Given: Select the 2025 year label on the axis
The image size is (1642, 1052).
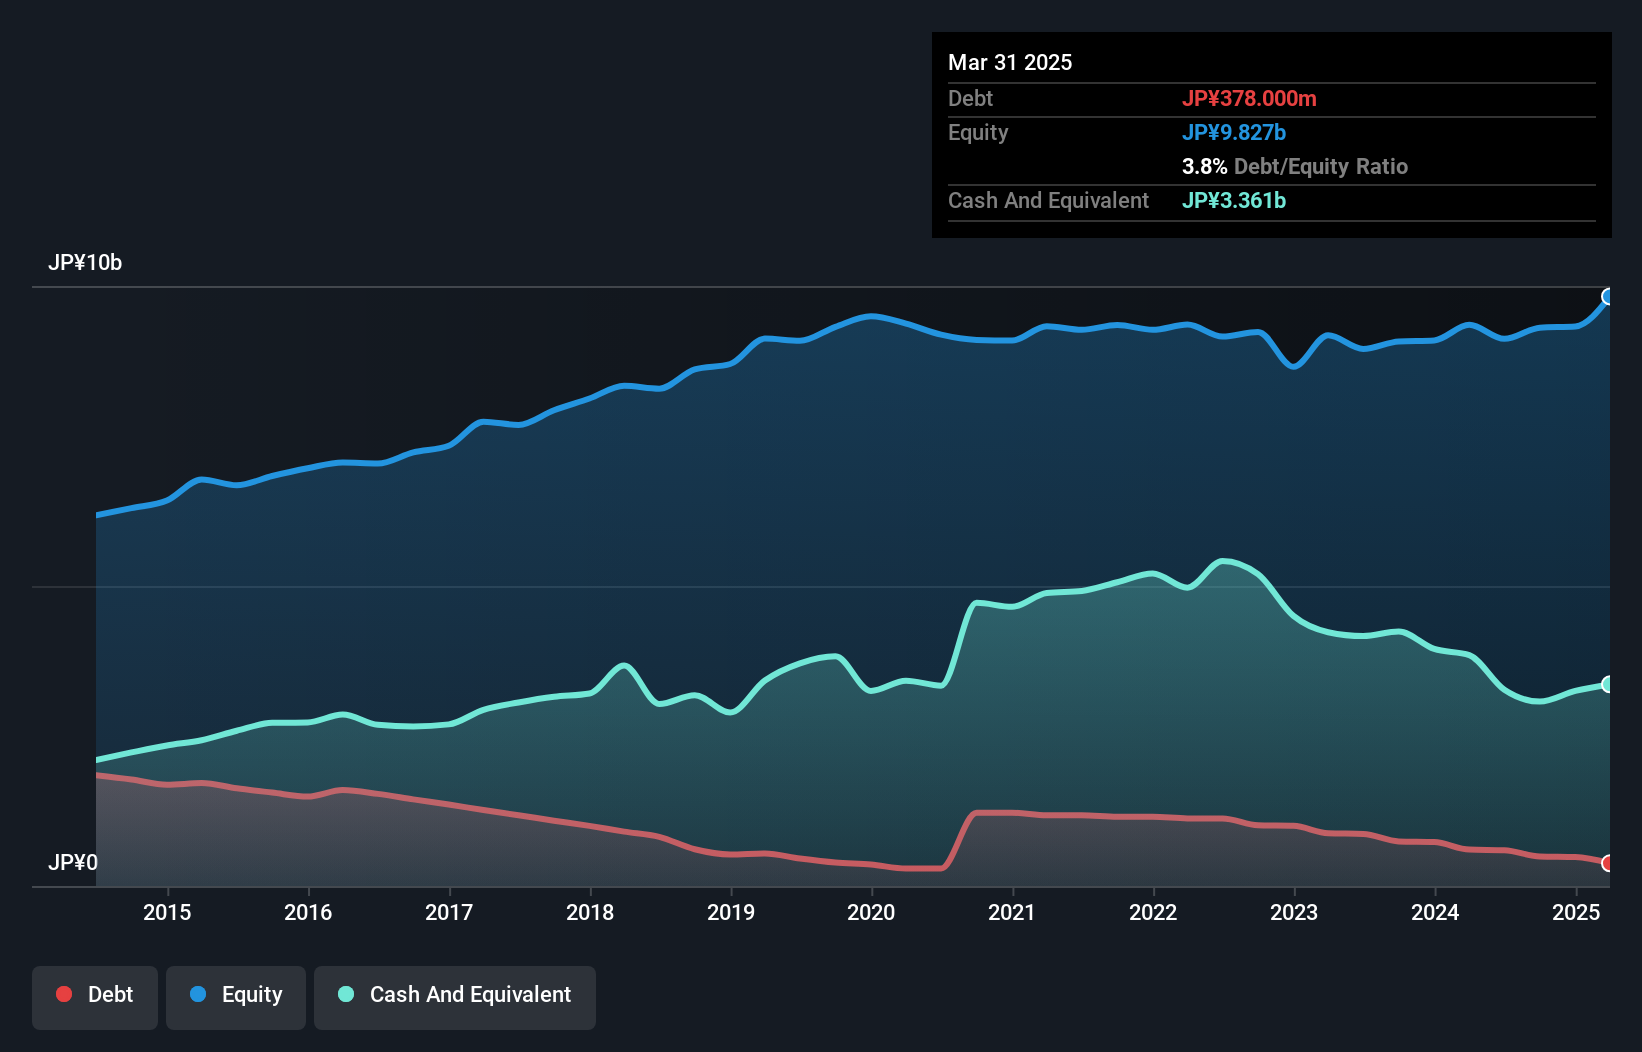Looking at the screenshot, I should coord(1577,913).
